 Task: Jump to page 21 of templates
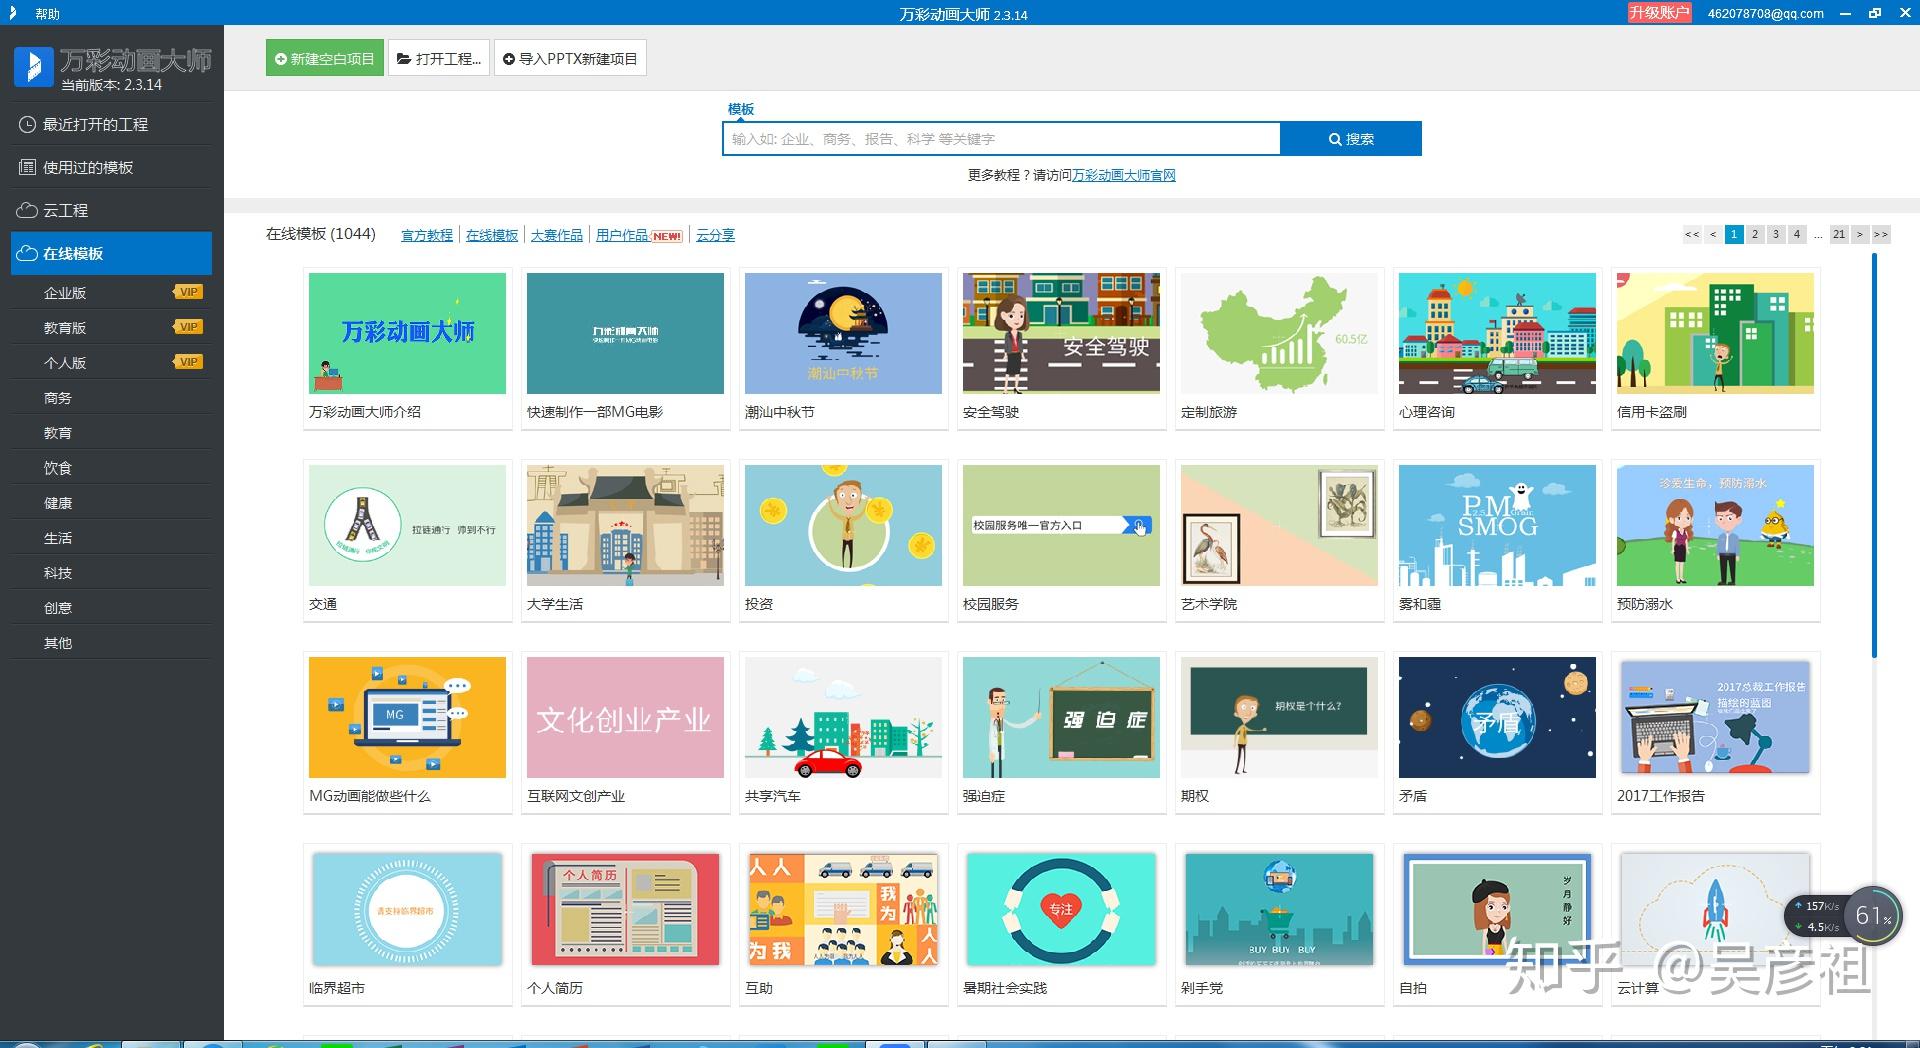(1839, 234)
